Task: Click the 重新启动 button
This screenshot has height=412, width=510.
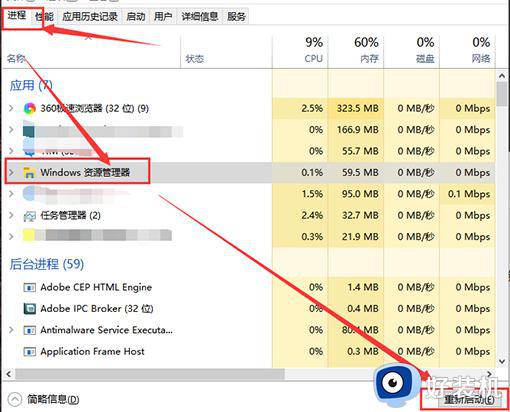Action: point(468,399)
